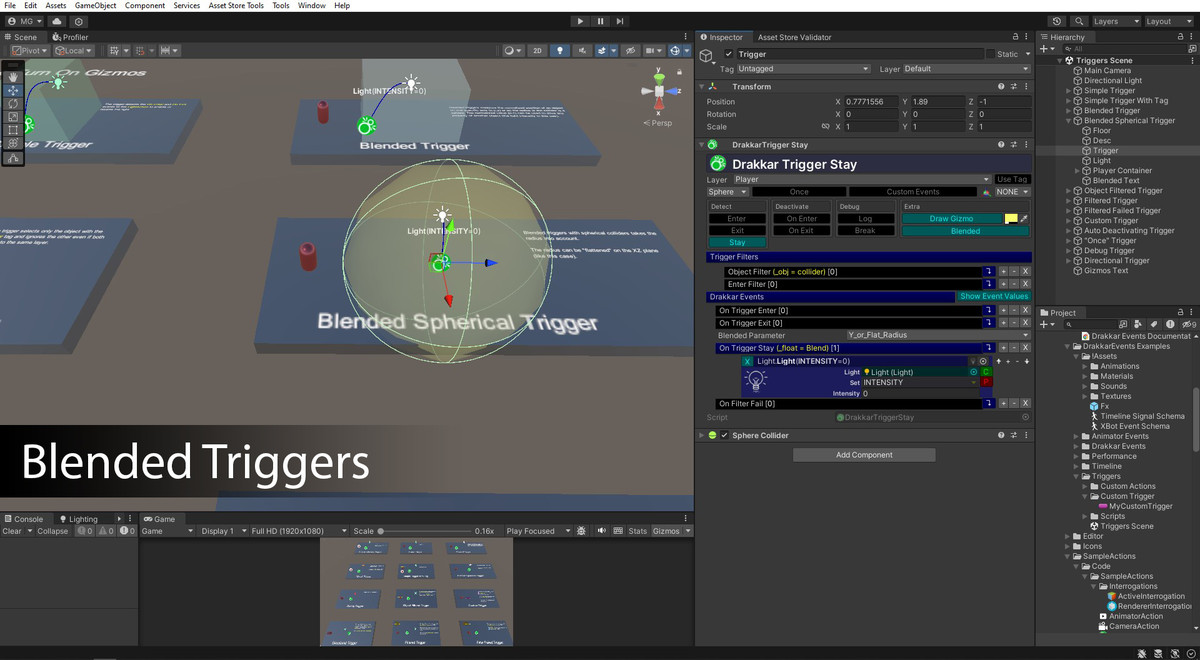The width and height of the screenshot is (1200, 660).
Task: Click the Position Y value field
Action: point(938,102)
